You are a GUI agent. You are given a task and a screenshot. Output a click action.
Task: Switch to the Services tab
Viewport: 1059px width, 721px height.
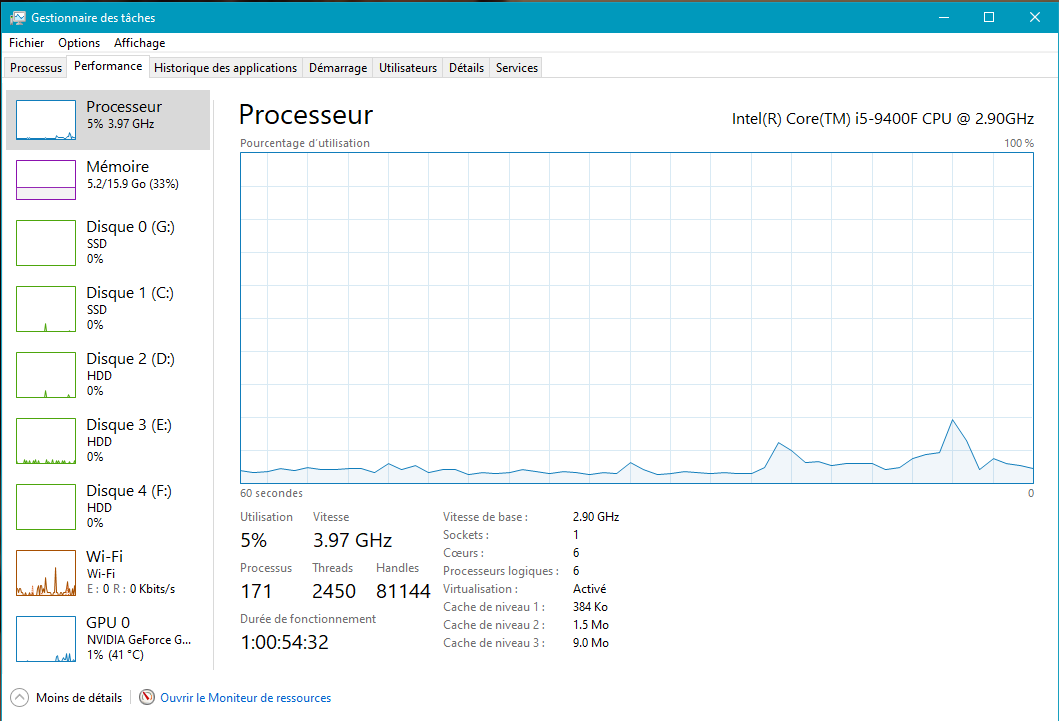[517, 68]
